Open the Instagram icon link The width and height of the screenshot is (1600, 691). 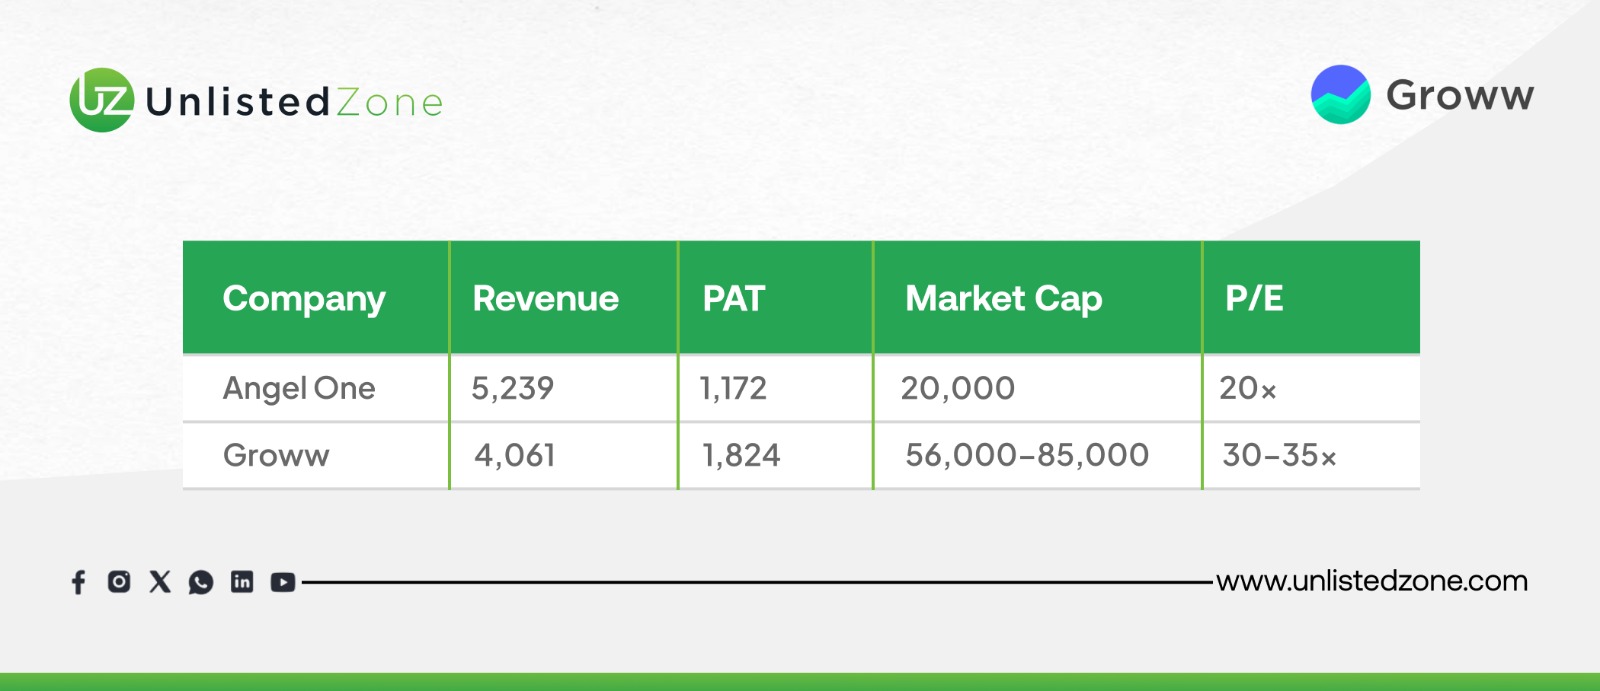pyautogui.click(x=119, y=581)
